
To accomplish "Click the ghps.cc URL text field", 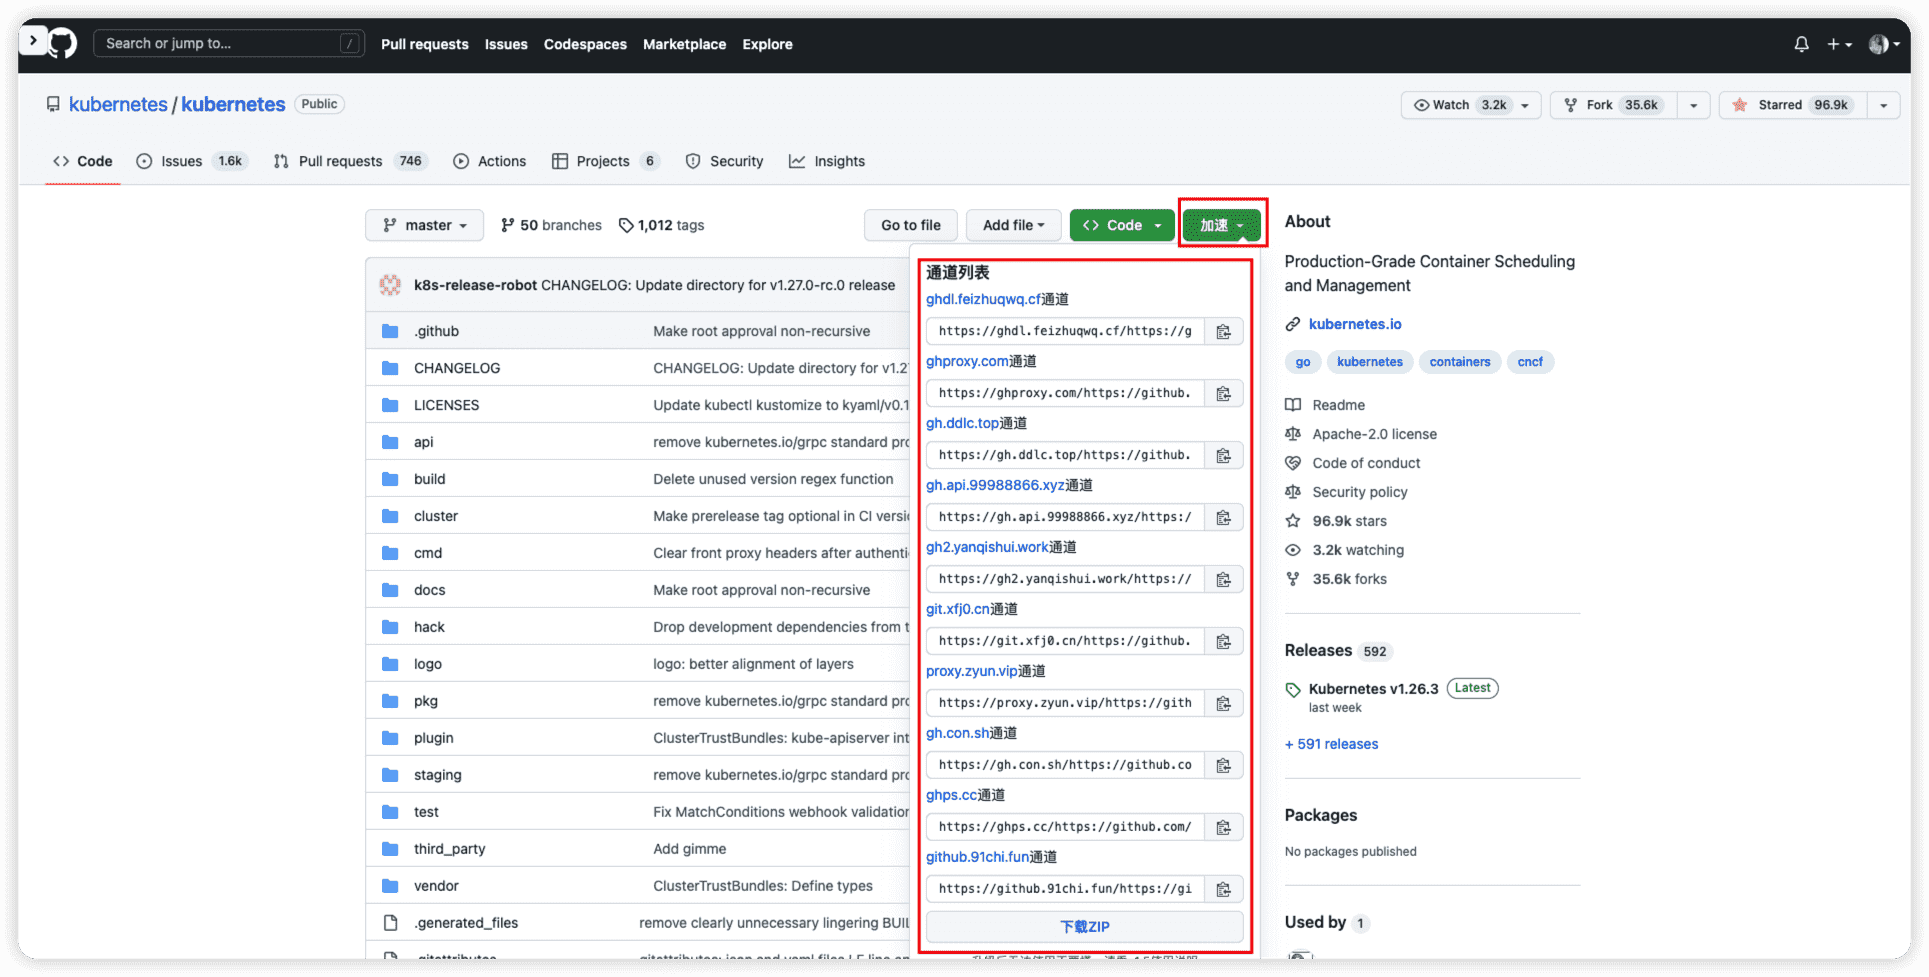I will pyautogui.click(x=1065, y=827).
